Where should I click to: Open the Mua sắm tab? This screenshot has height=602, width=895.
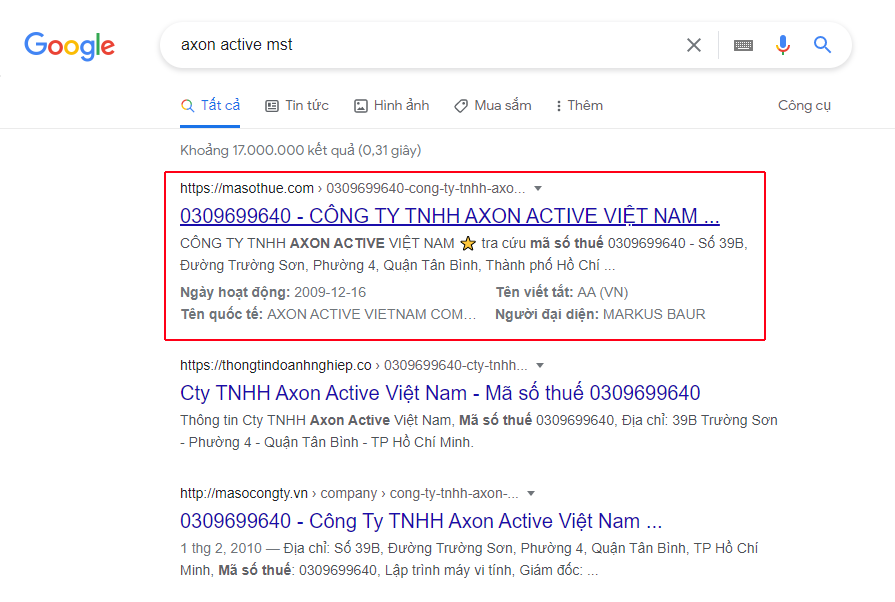click(x=493, y=106)
